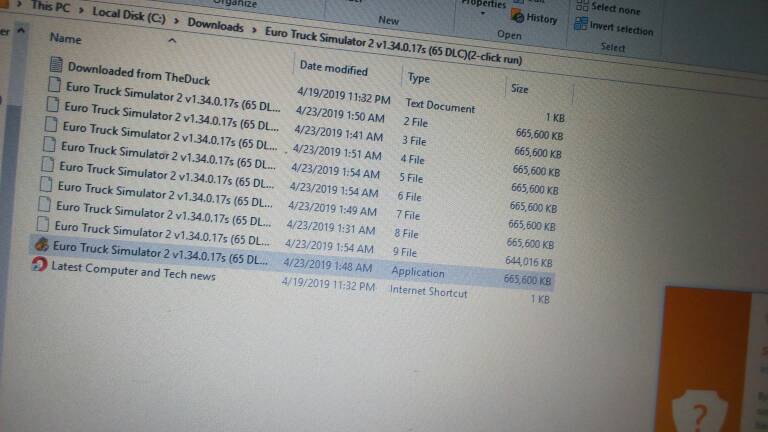This screenshot has width=768, height=432.
Task: Click the orange shield with question mark icon
Action: 699,411
